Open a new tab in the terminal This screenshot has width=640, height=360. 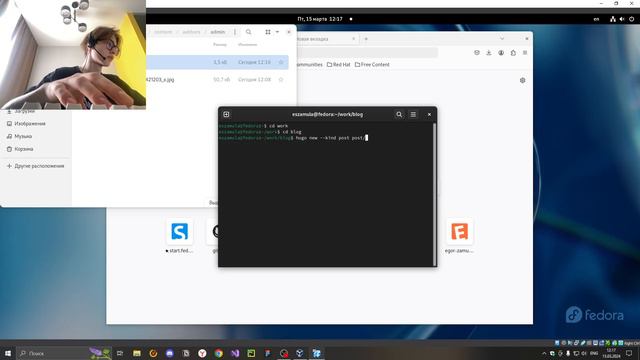pyautogui.click(x=226, y=114)
